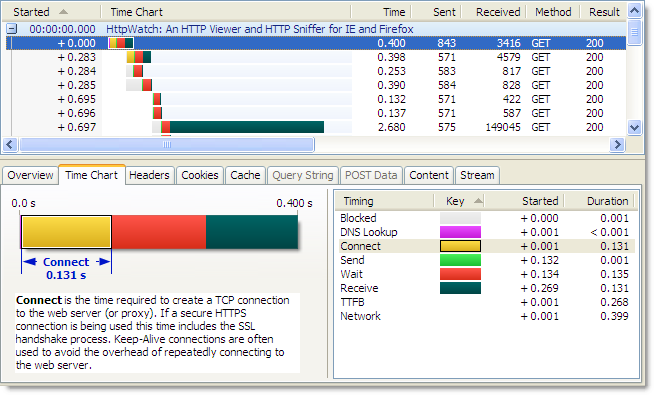654x395 pixels.
Task: Select the Connect yellow color key swatch
Action: [460, 246]
